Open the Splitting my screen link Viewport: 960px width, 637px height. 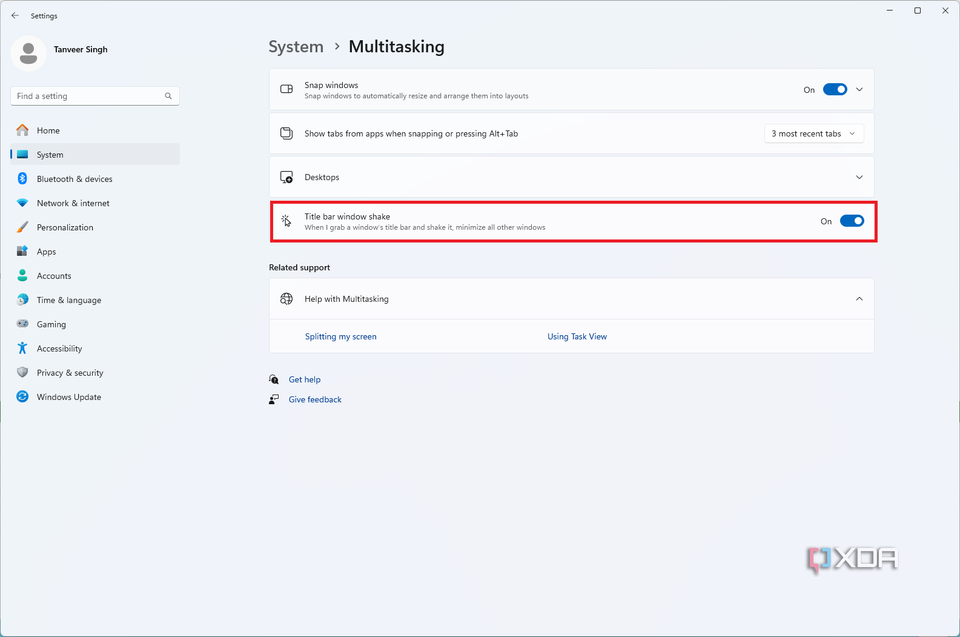coord(340,337)
